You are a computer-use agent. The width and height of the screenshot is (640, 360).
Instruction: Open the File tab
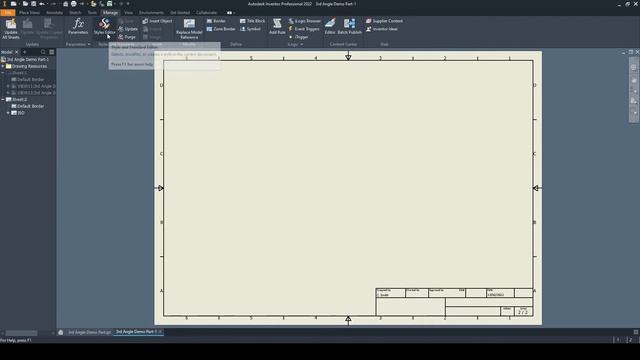[8, 13]
